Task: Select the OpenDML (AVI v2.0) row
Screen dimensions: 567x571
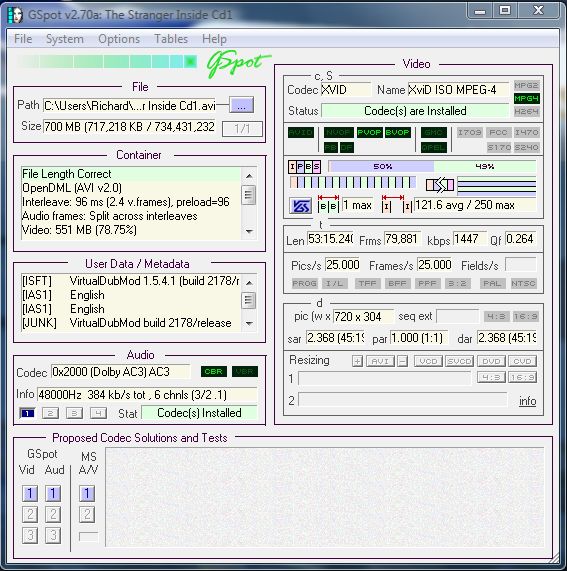Action: coord(131,188)
